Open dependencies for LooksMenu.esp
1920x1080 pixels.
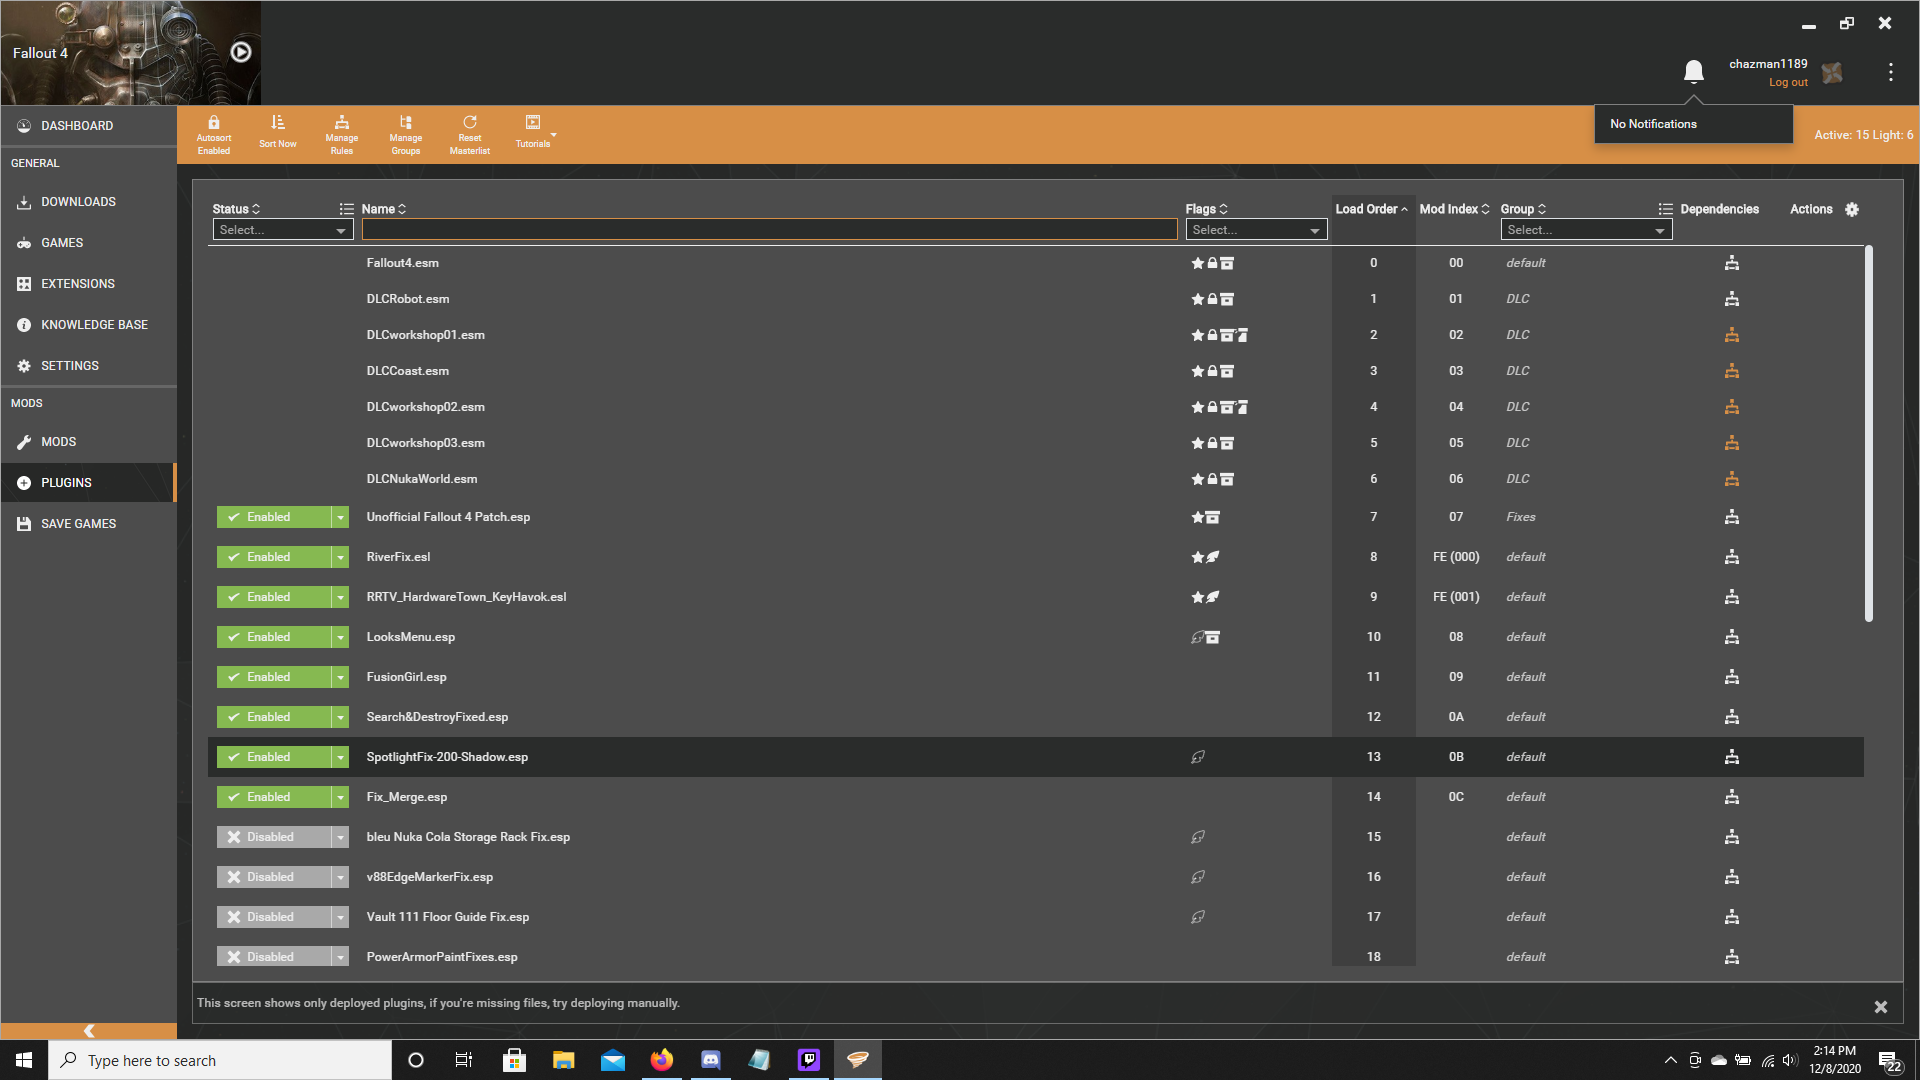click(1732, 637)
